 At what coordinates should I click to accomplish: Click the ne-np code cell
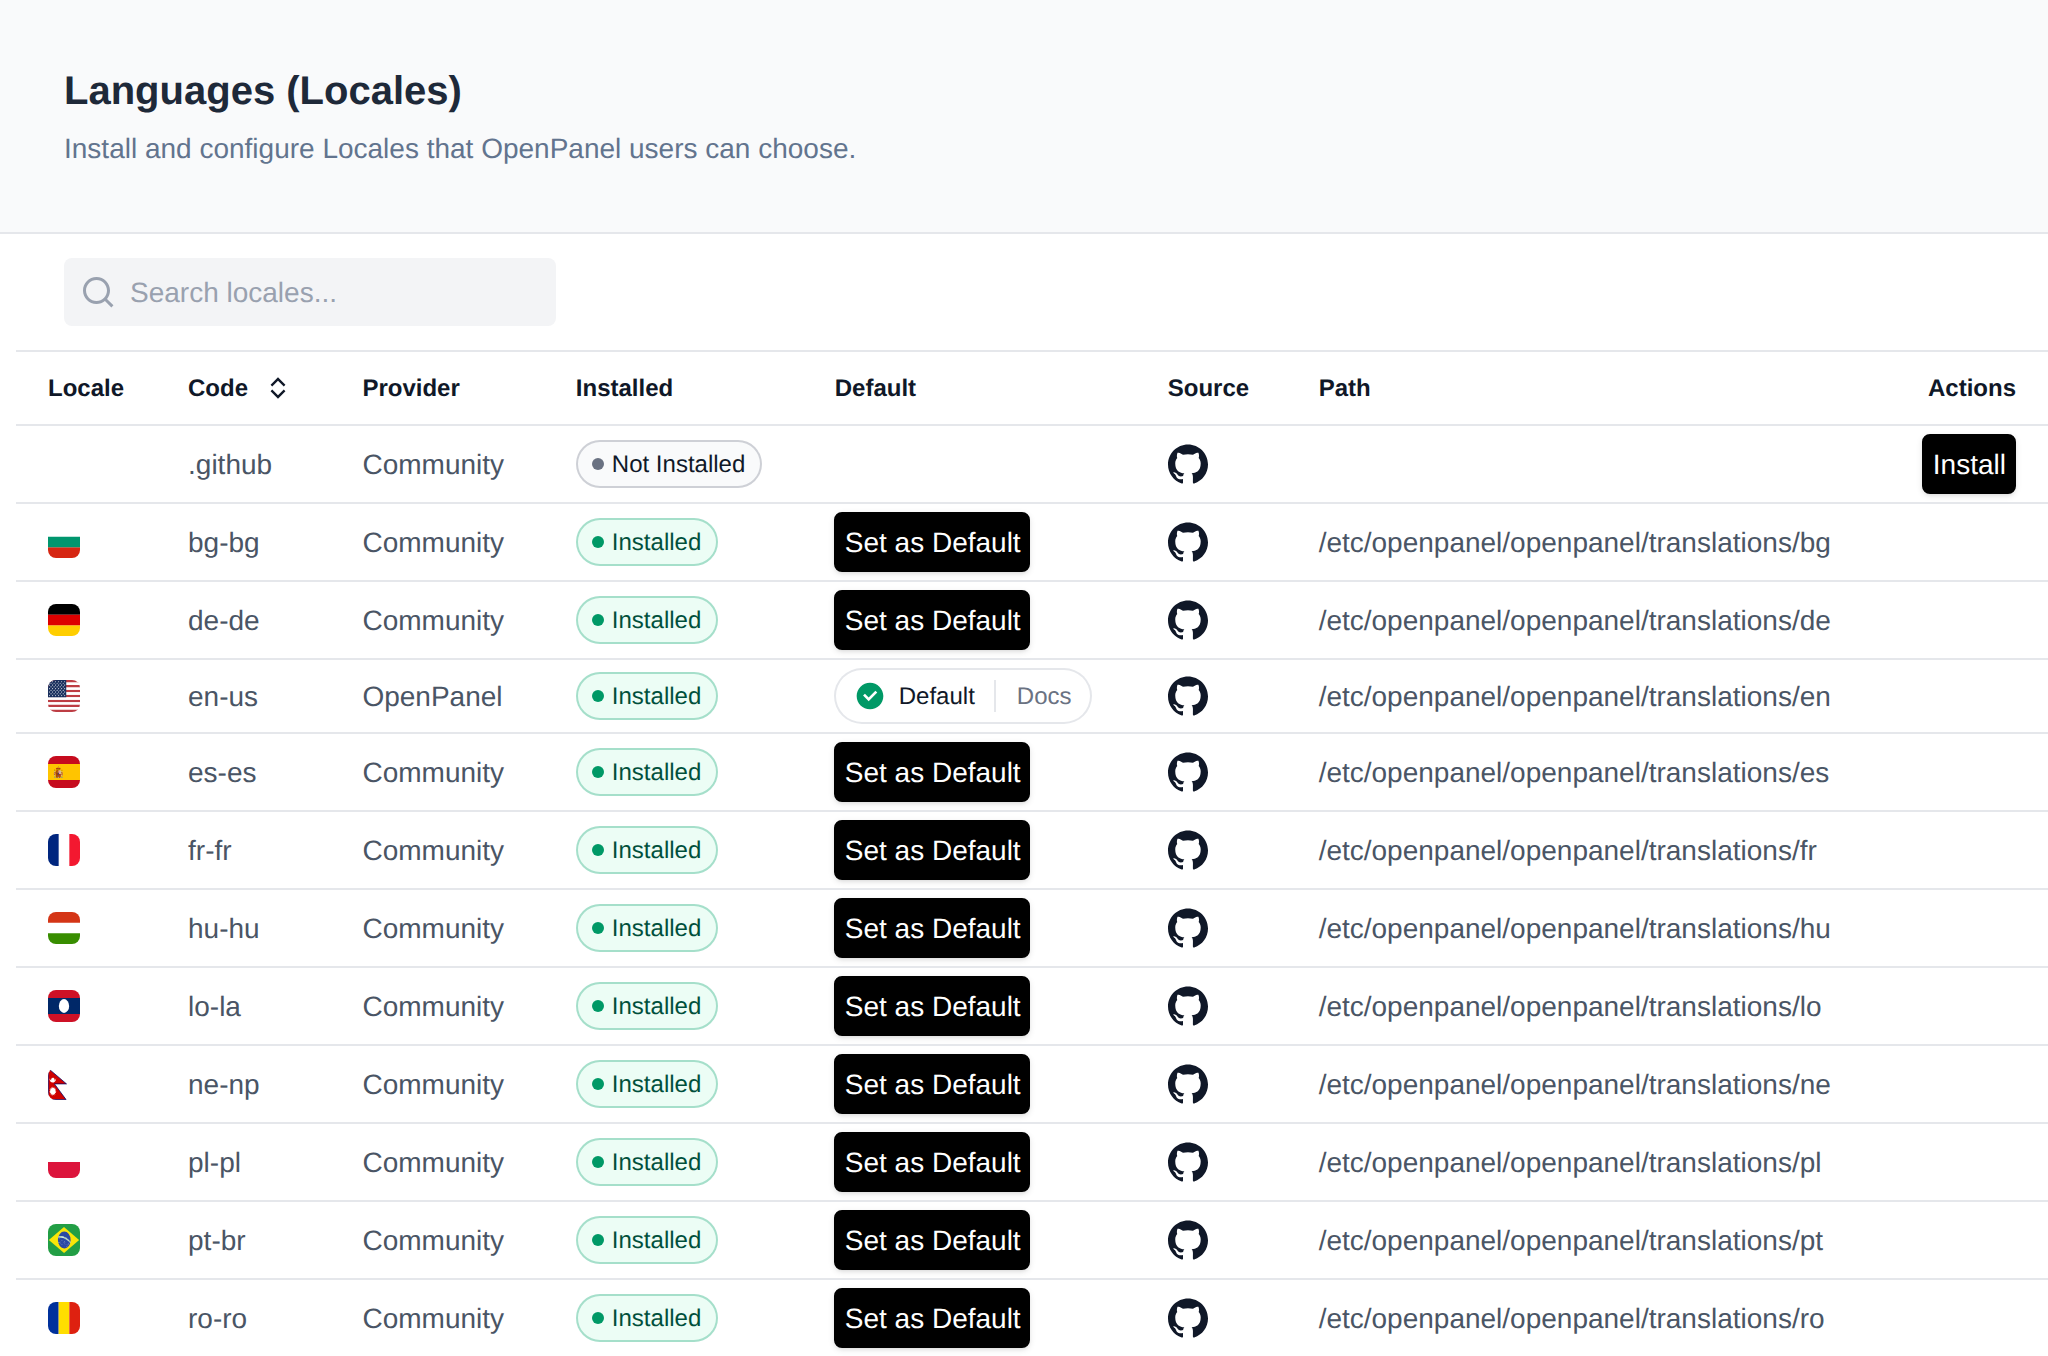pos(224,1084)
